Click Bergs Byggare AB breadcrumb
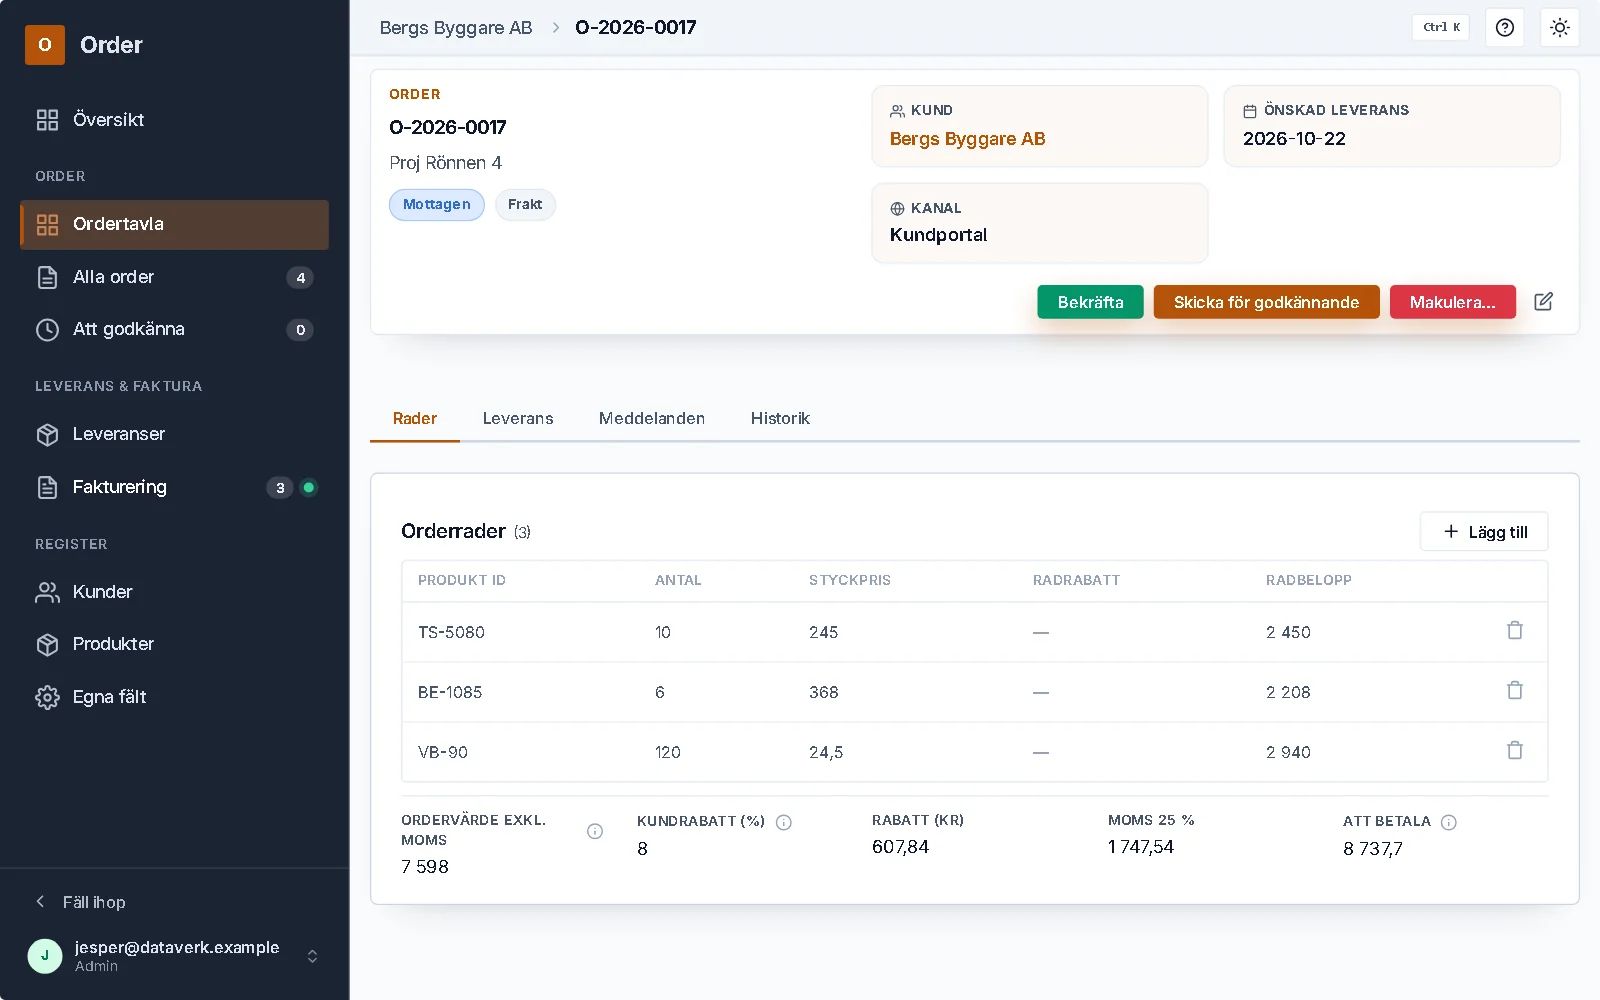The image size is (1600, 1000). click(456, 28)
